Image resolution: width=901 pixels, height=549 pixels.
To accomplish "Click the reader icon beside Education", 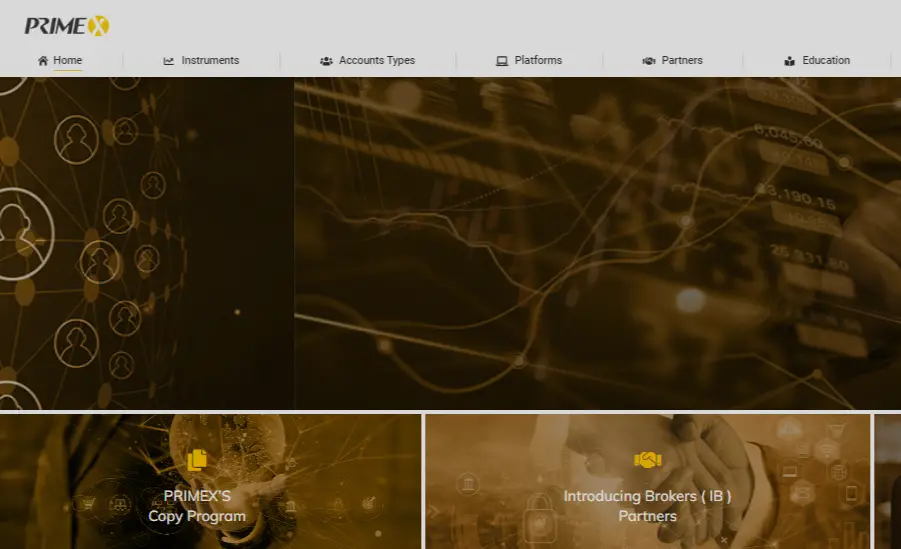I will pyautogui.click(x=790, y=60).
